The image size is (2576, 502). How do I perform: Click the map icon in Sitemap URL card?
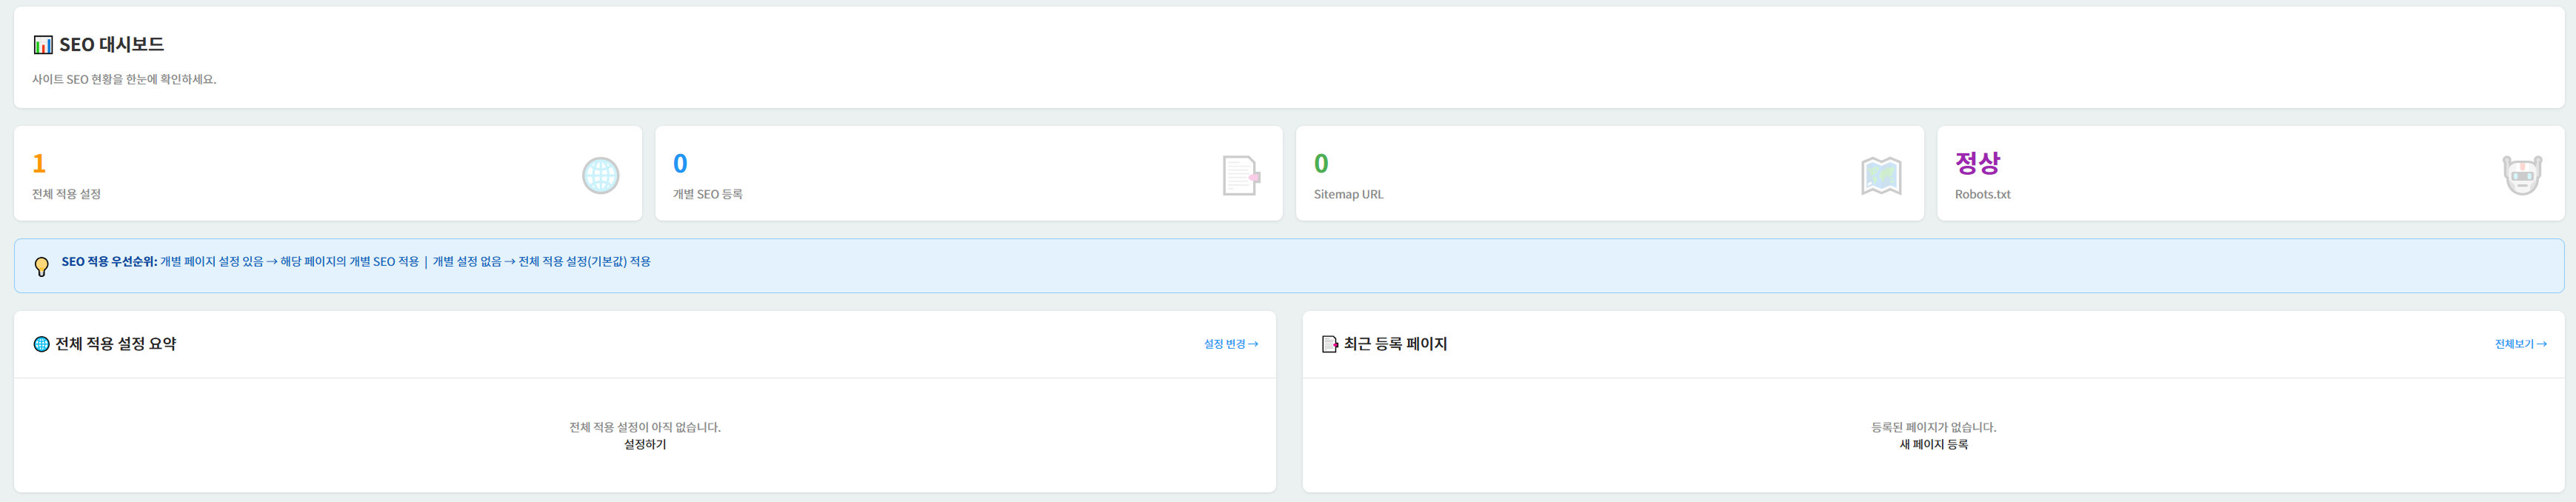point(1880,176)
